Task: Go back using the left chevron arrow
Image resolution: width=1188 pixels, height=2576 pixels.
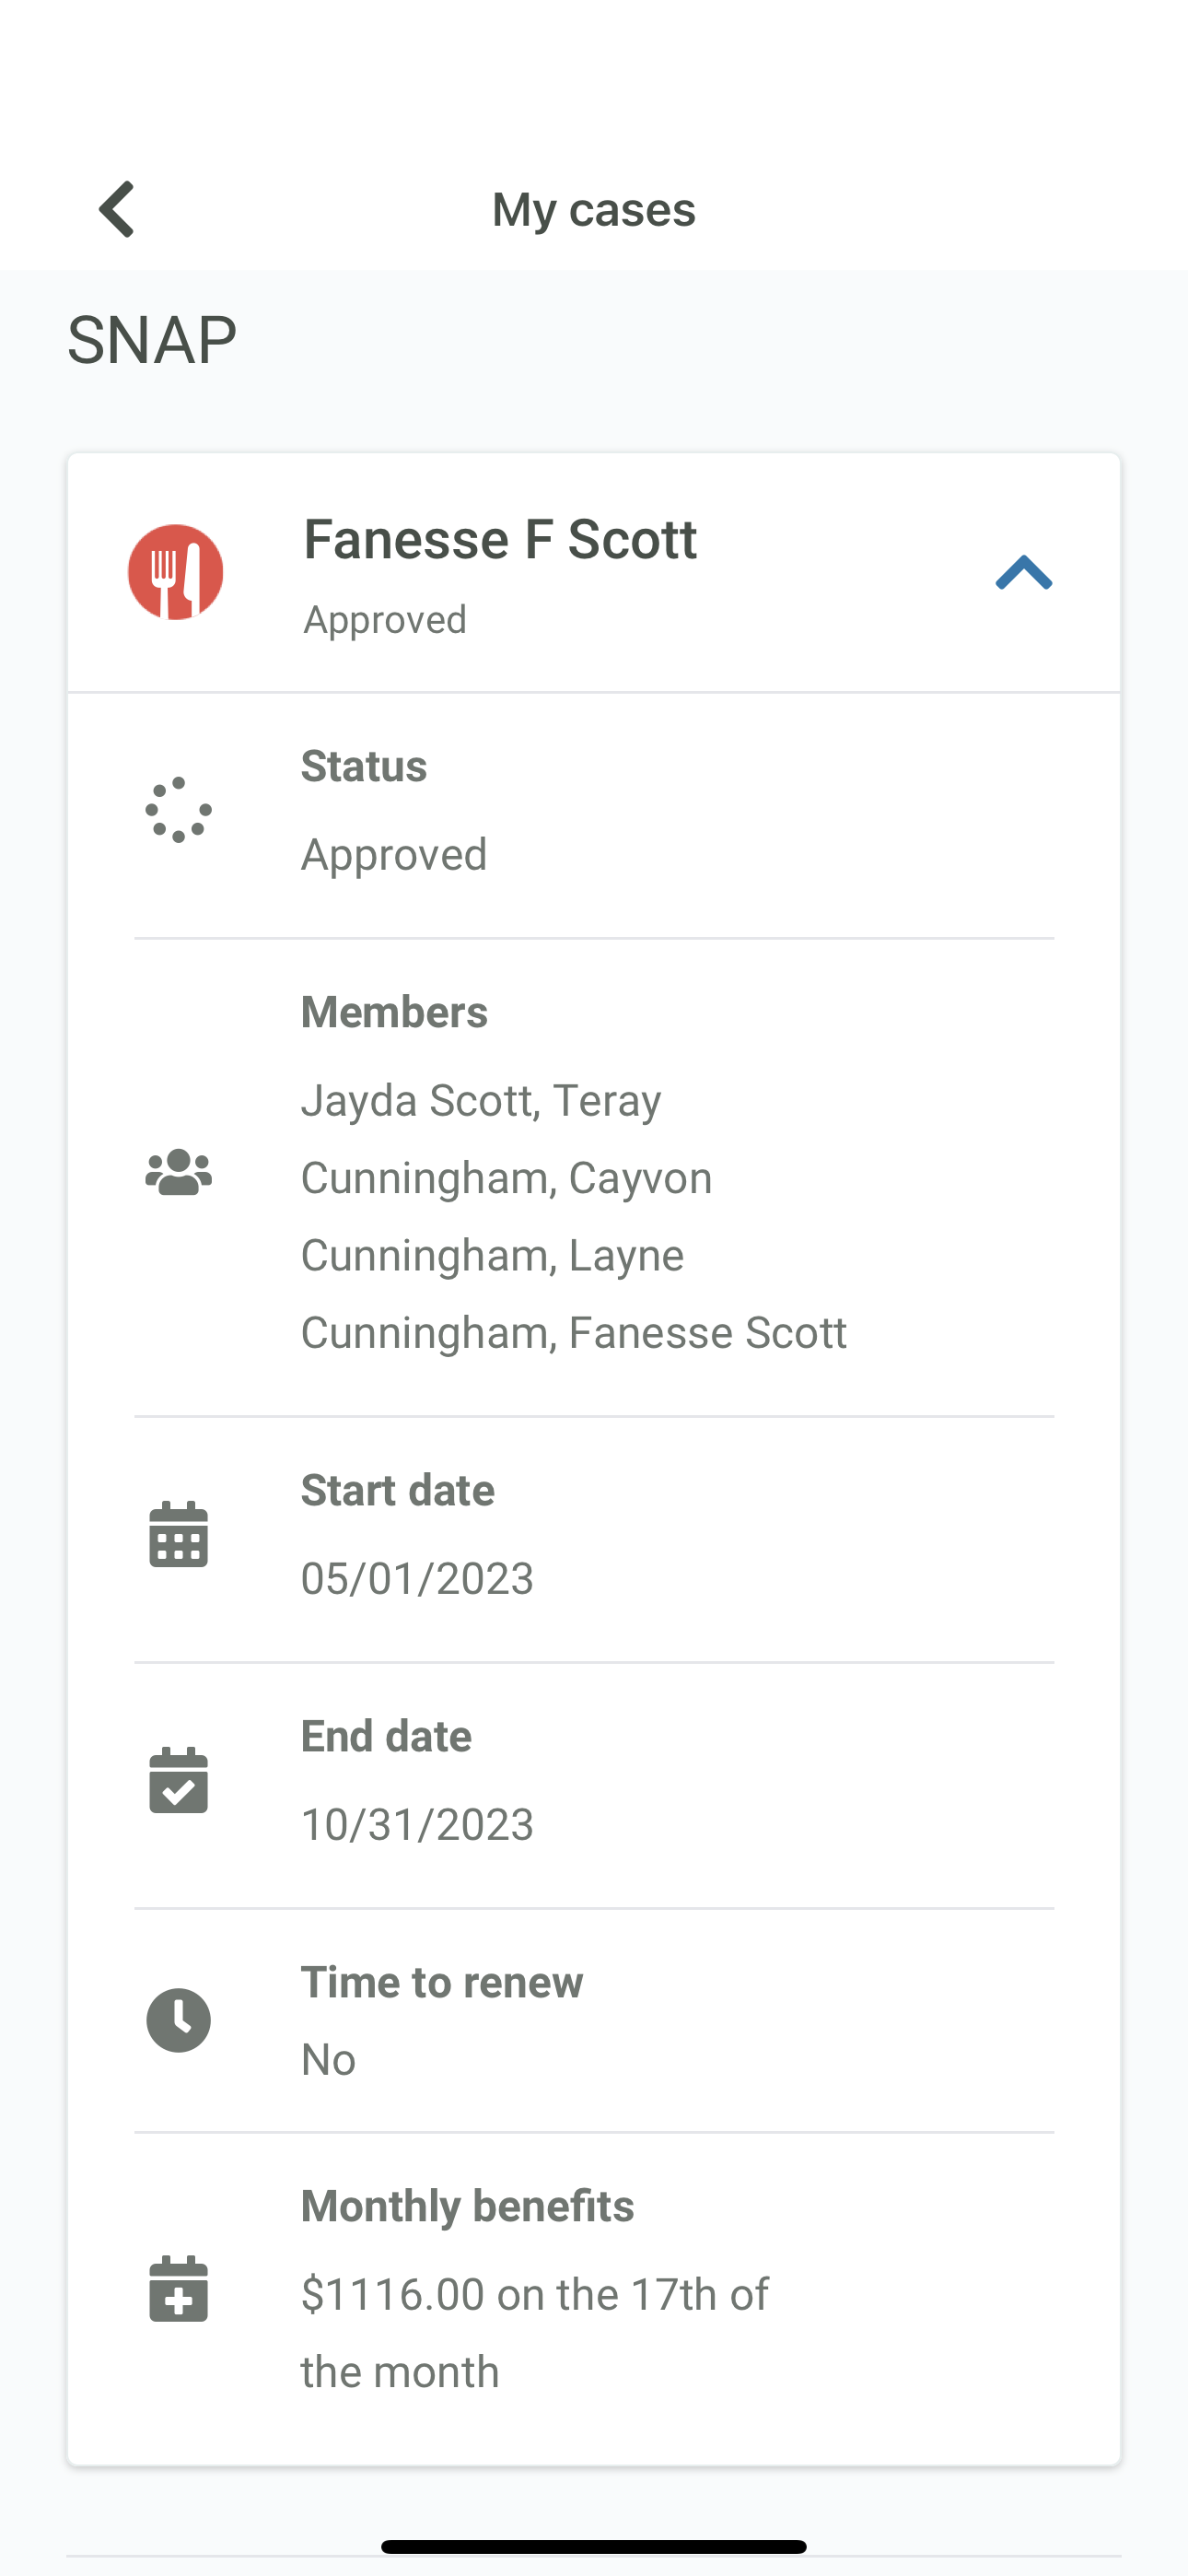Action: (x=117, y=209)
